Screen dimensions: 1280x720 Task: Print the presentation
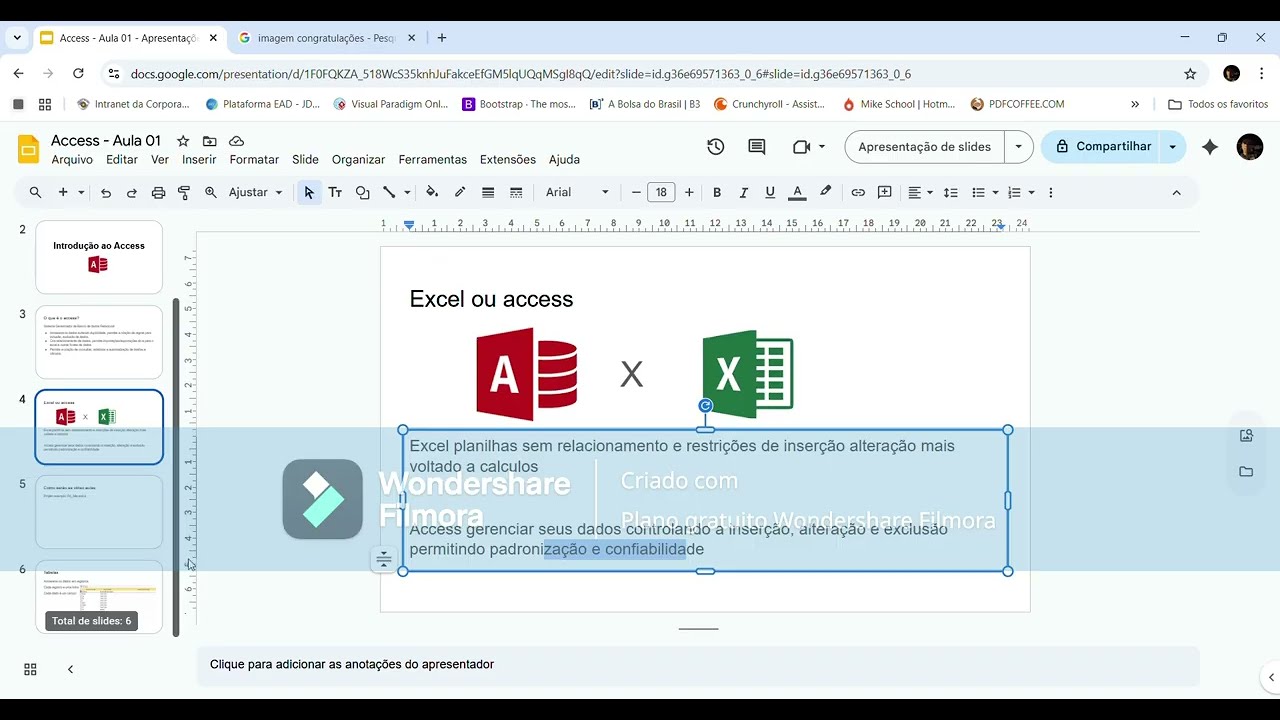click(x=158, y=192)
